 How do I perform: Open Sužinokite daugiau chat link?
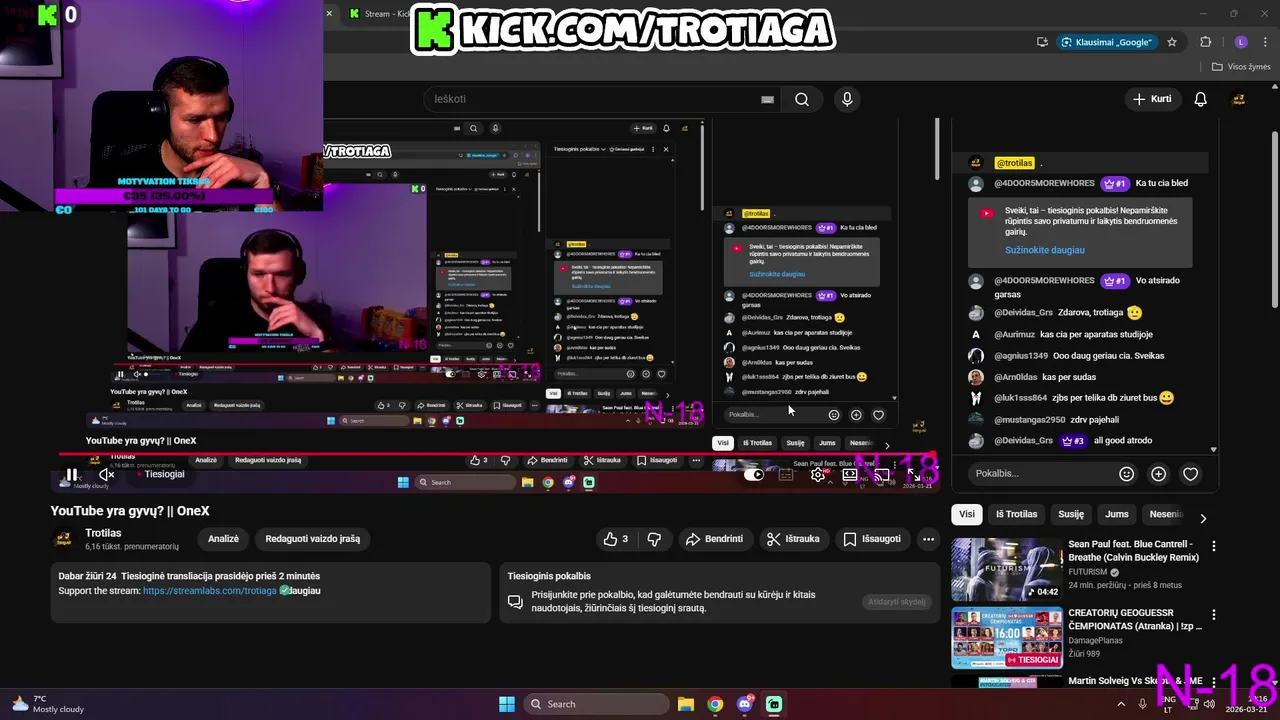pos(1045,250)
